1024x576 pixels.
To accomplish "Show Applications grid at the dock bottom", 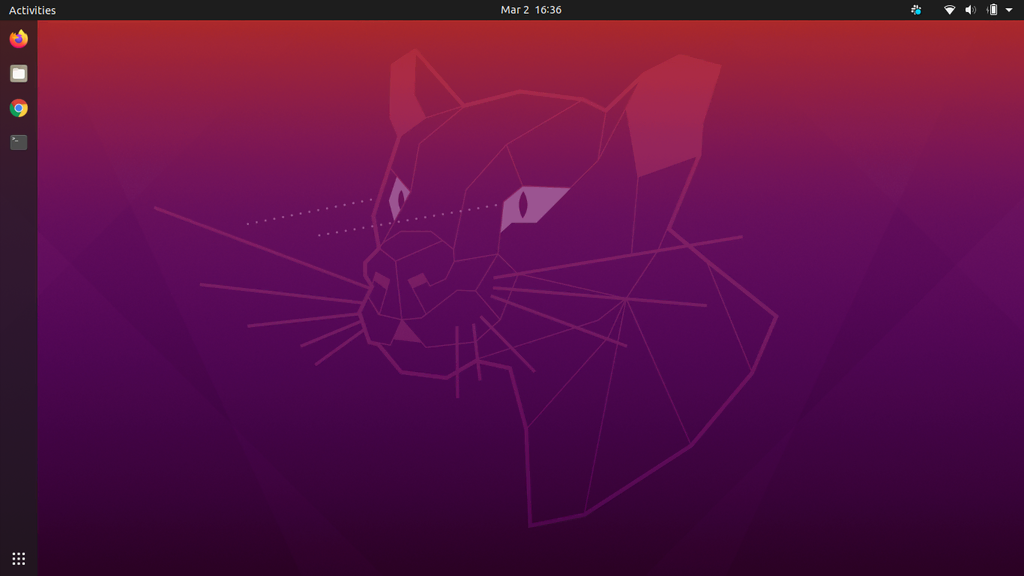I will pos(18,558).
